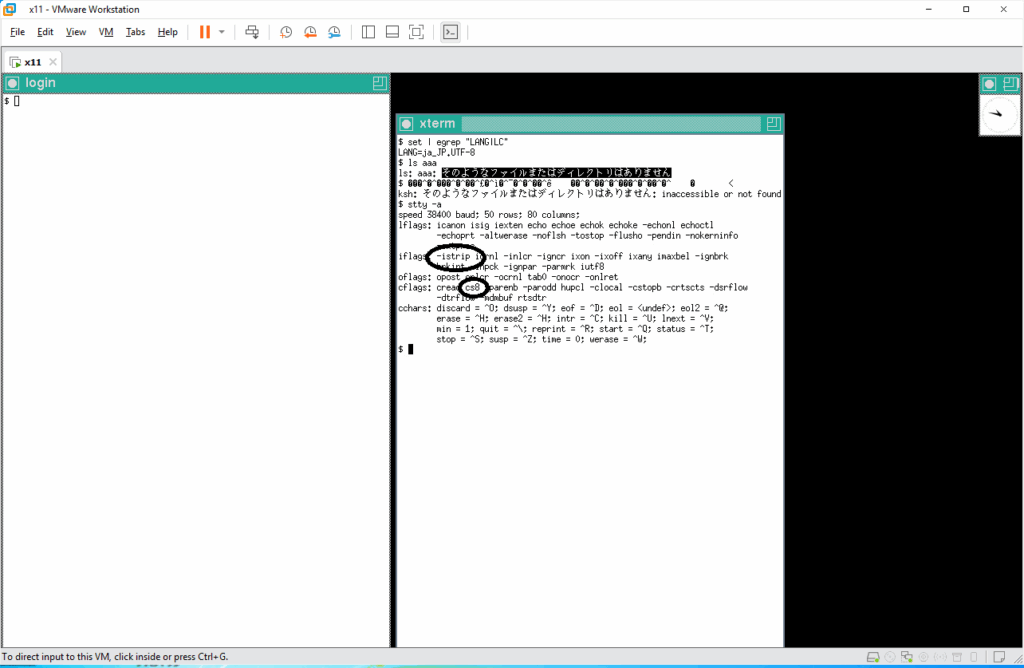Open the View menu

[76, 32]
